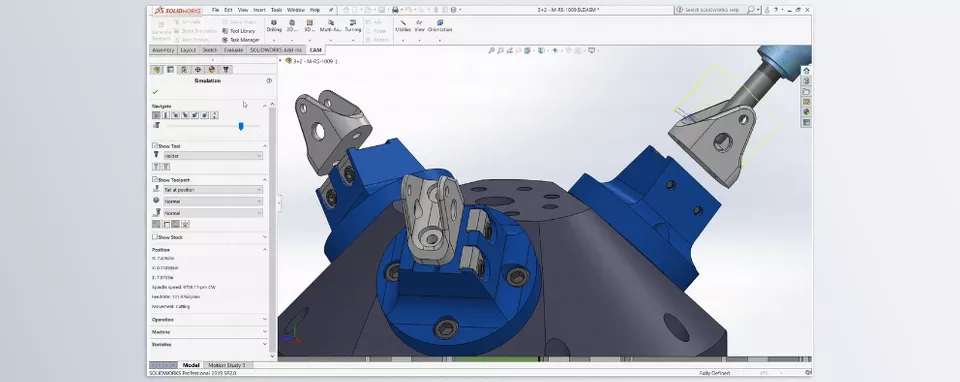
Task: Select the DisplayManager color ball tab
Action: click(212, 70)
